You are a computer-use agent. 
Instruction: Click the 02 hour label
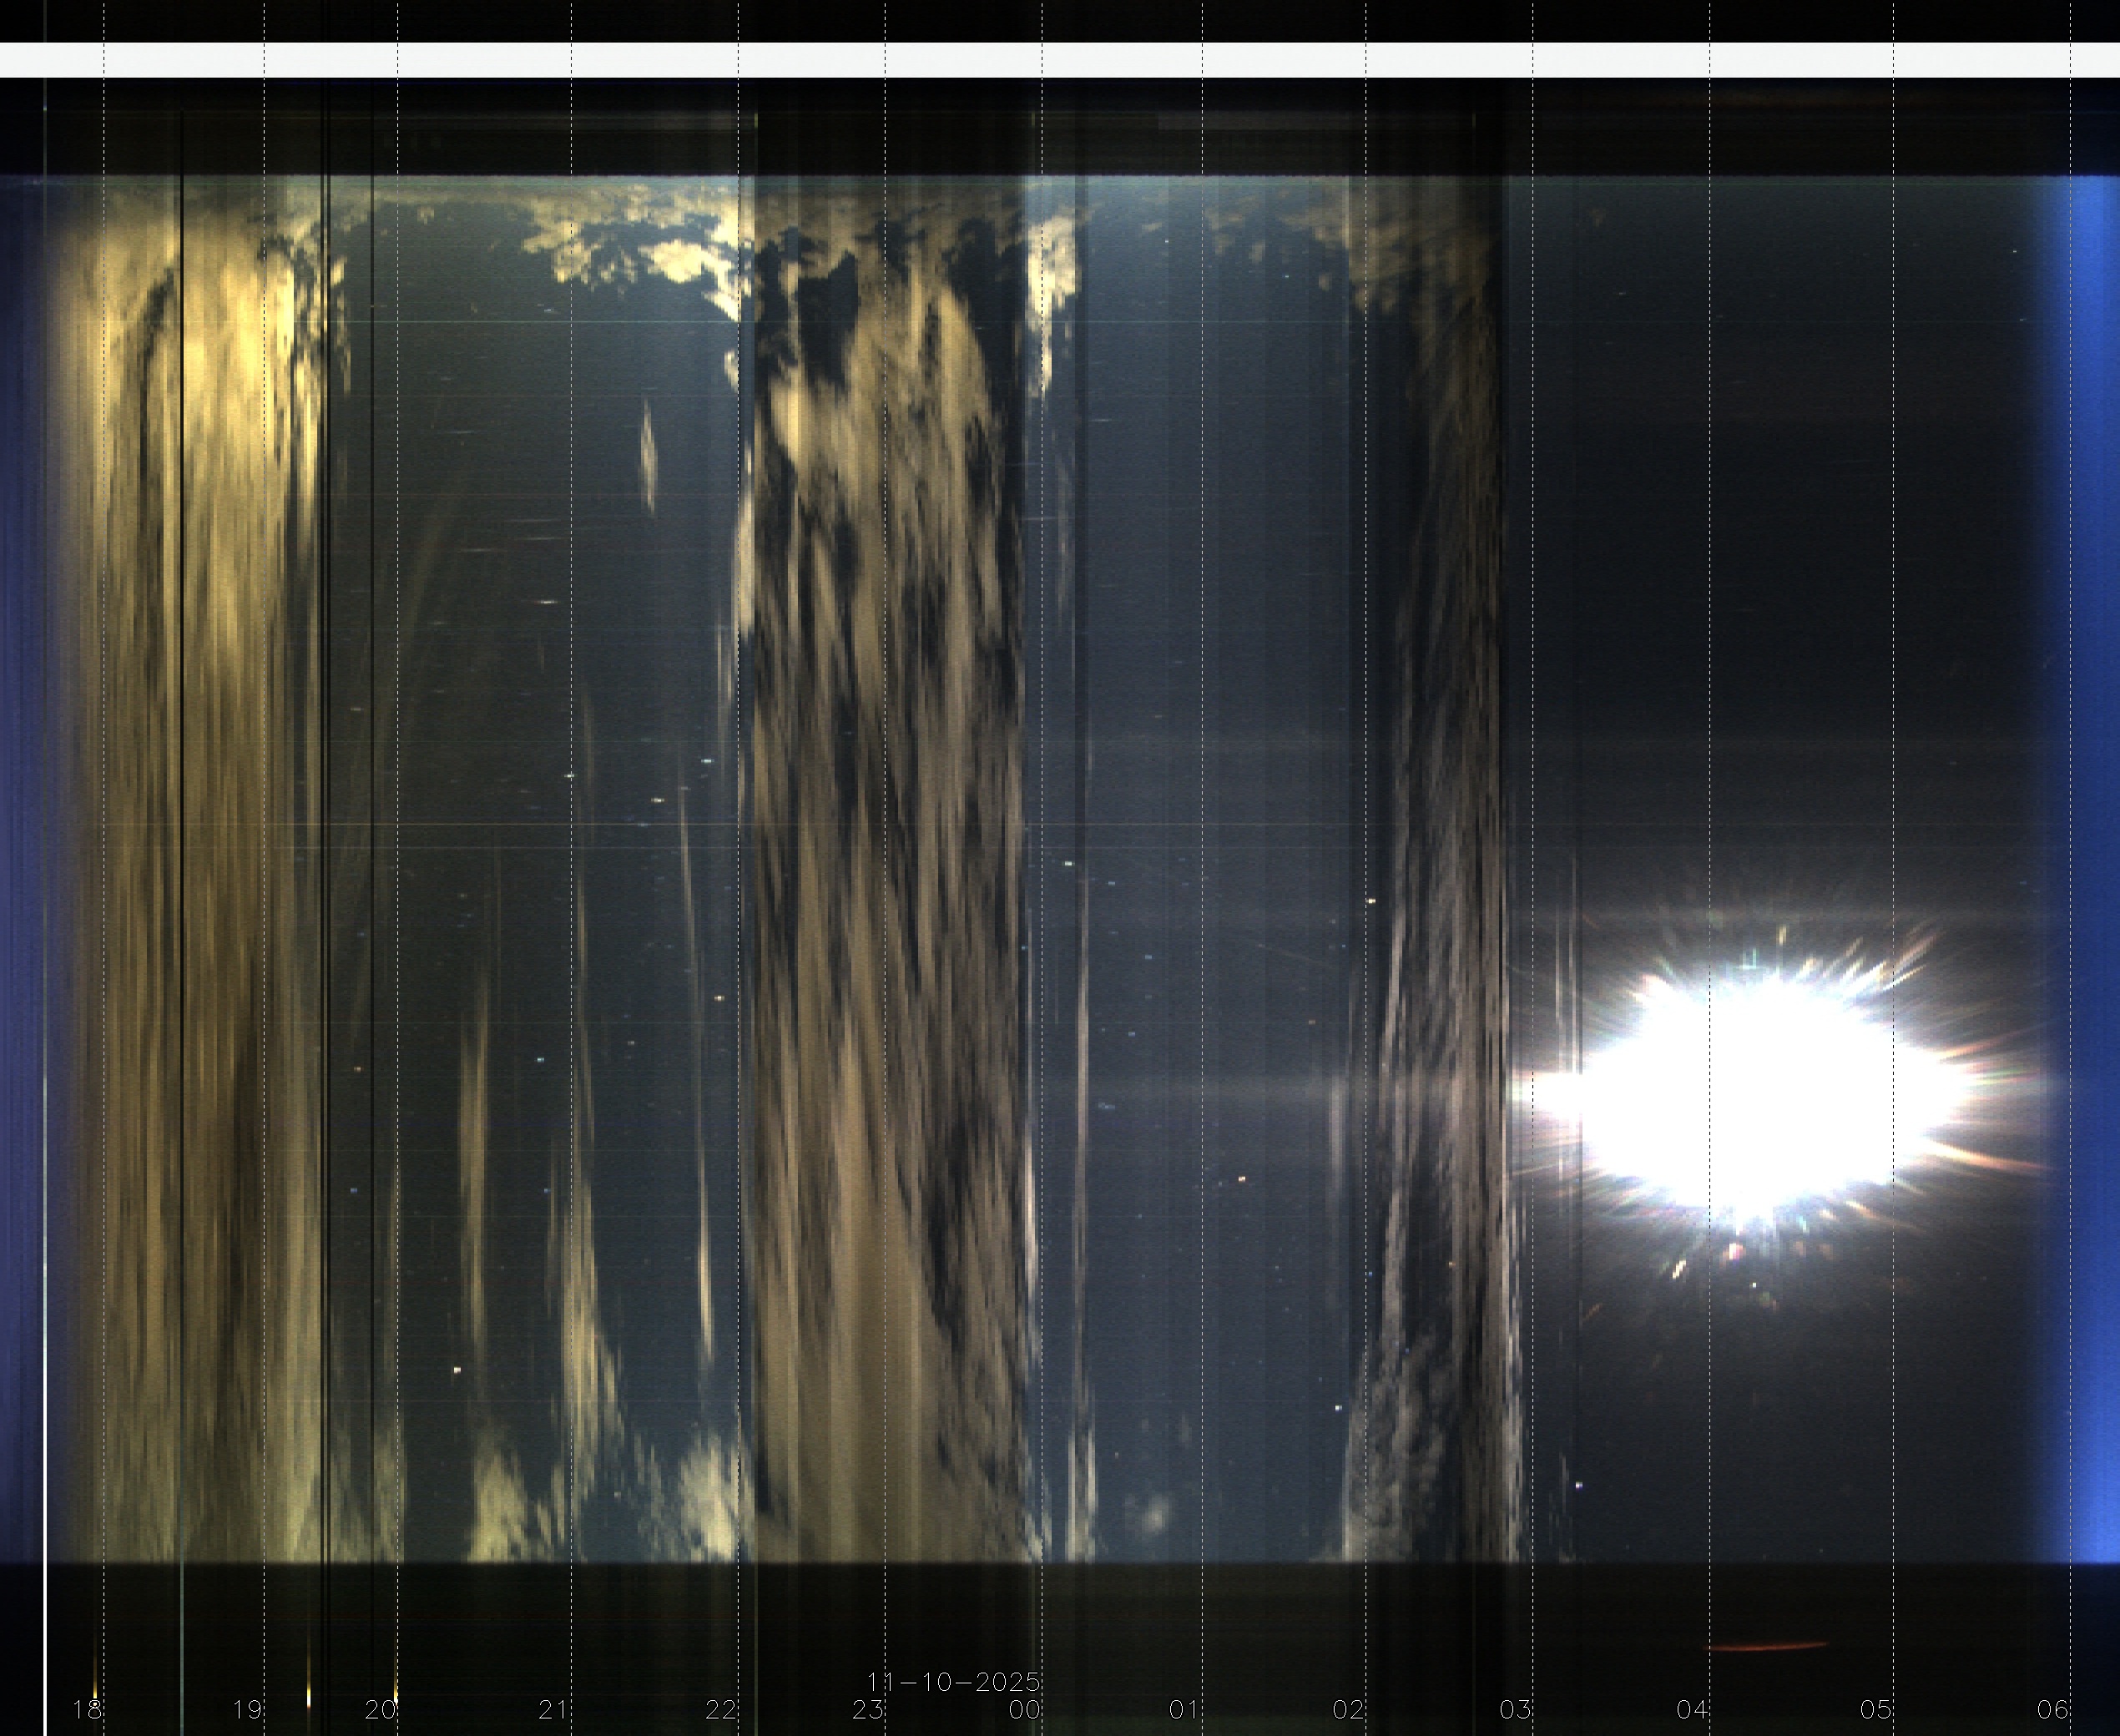pyautogui.click(x=1348, y=1710)
